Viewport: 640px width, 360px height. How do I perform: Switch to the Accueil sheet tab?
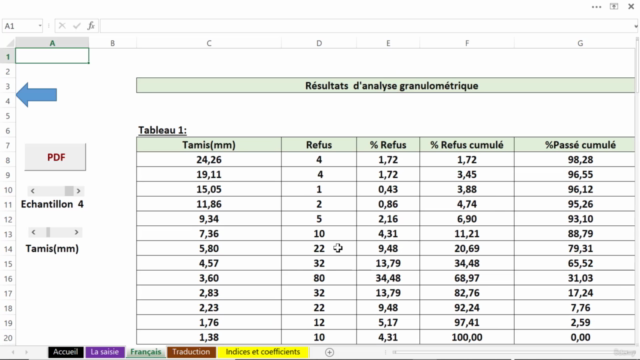click(65, 352)
